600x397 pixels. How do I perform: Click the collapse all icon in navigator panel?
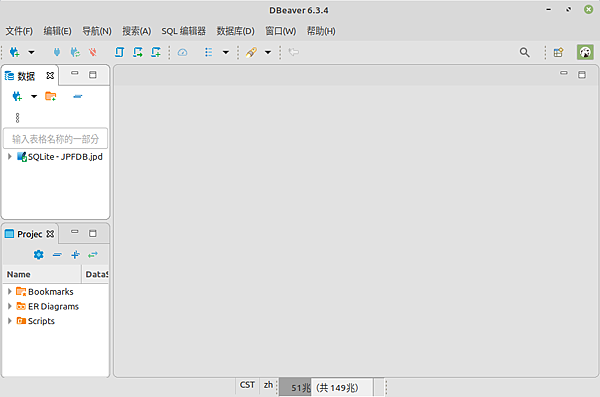[x=78, y=96]
